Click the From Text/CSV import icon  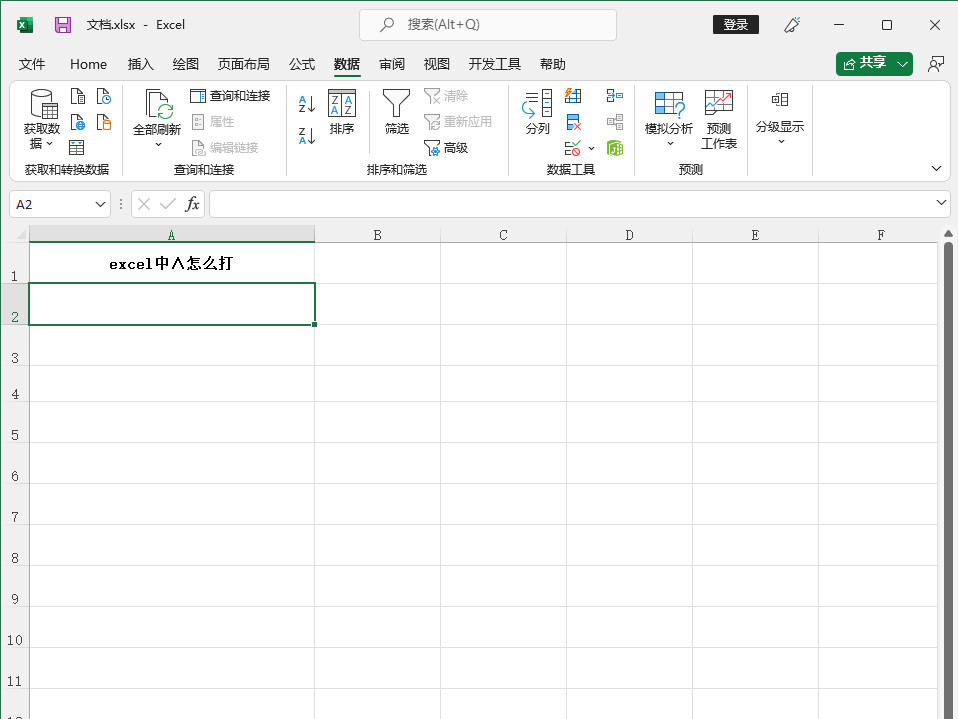pyautogui.click(x=78, y=97)
